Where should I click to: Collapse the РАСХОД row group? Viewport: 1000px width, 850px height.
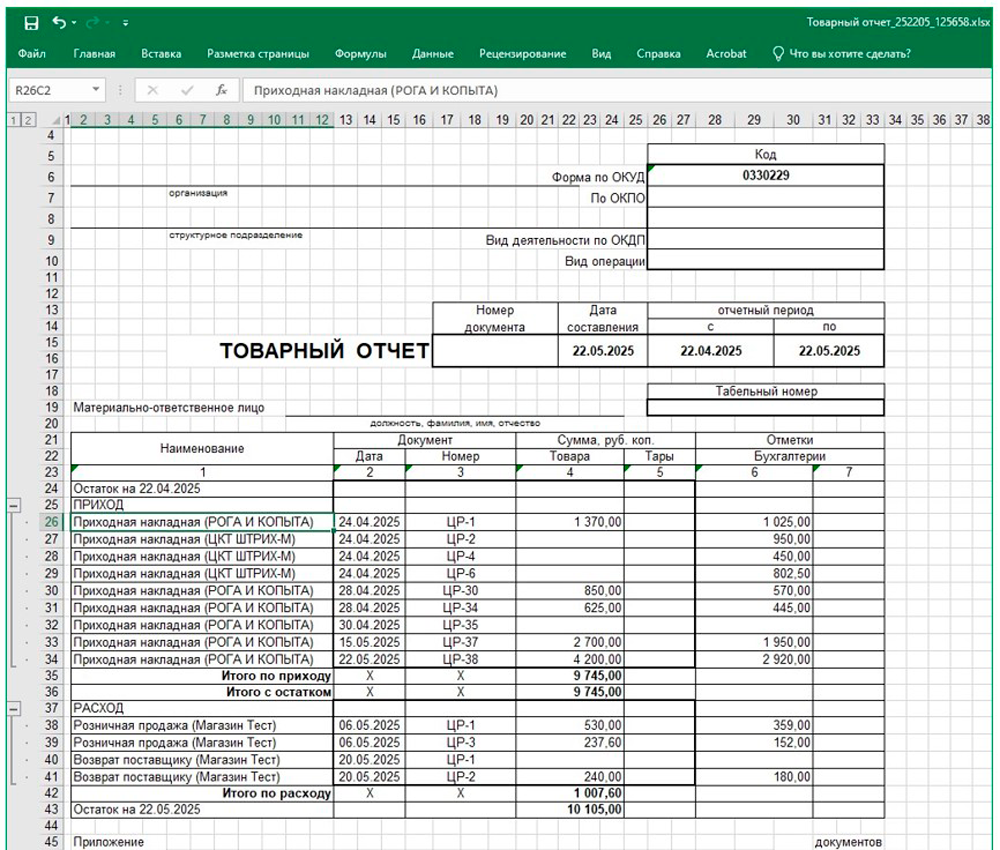[x=13, y=708]
